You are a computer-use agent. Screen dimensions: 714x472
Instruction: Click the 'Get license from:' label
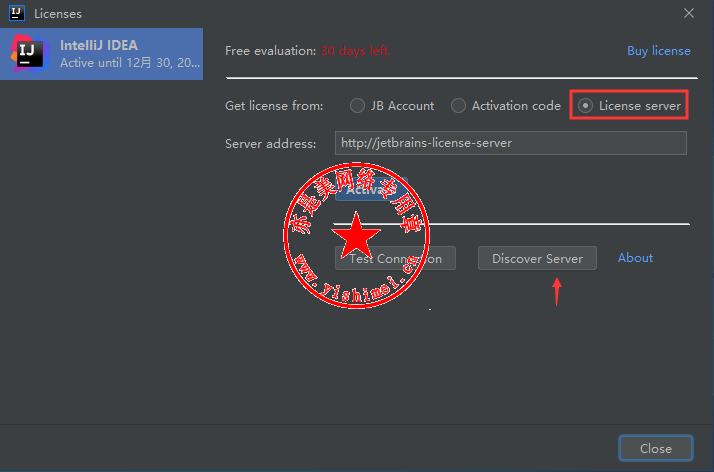[x=274, y=106]
